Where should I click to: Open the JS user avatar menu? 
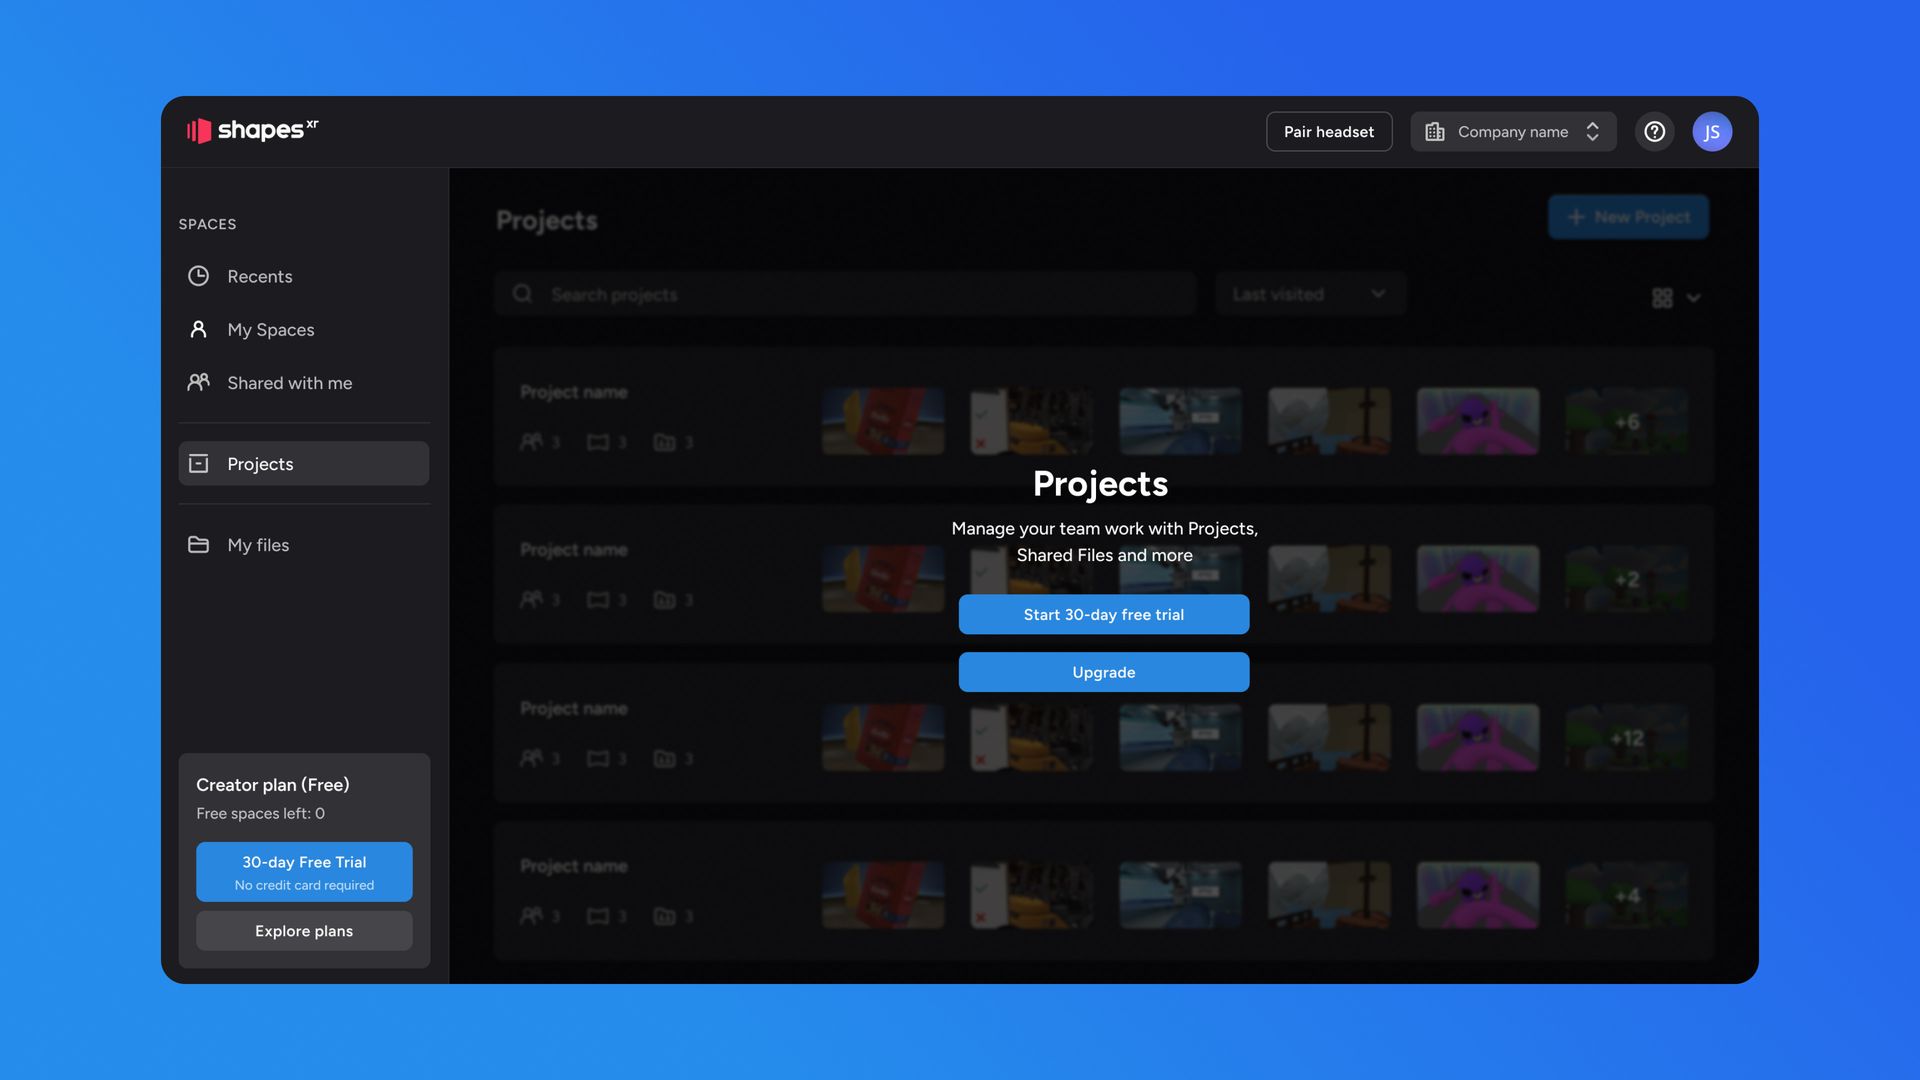coord(1712,132)
